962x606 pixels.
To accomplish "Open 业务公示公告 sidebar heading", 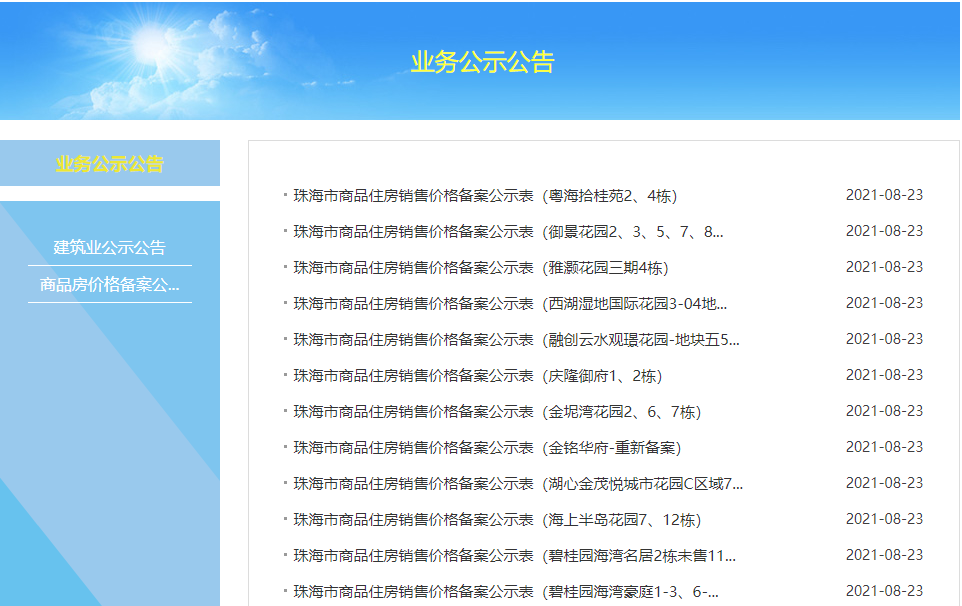I will [110, 164].
